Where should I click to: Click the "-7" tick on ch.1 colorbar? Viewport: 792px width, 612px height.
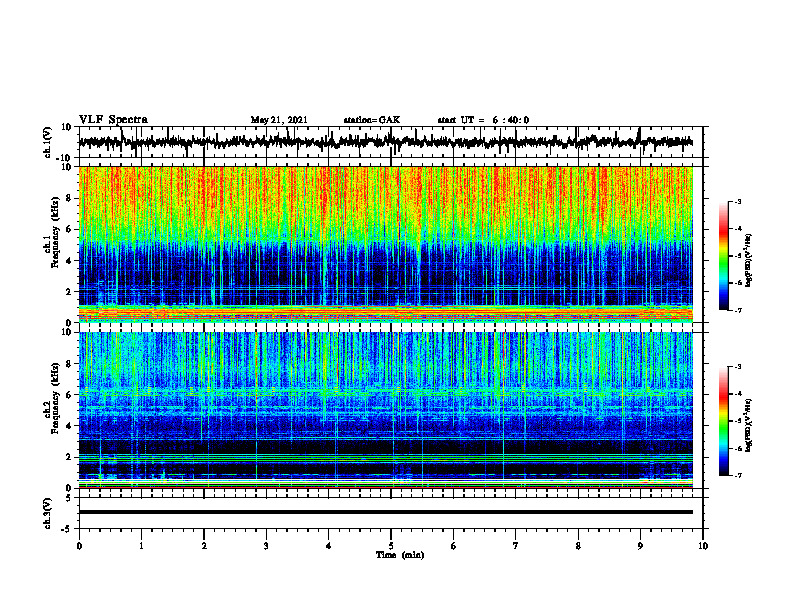pyautogui.click(x=737, y=310)
